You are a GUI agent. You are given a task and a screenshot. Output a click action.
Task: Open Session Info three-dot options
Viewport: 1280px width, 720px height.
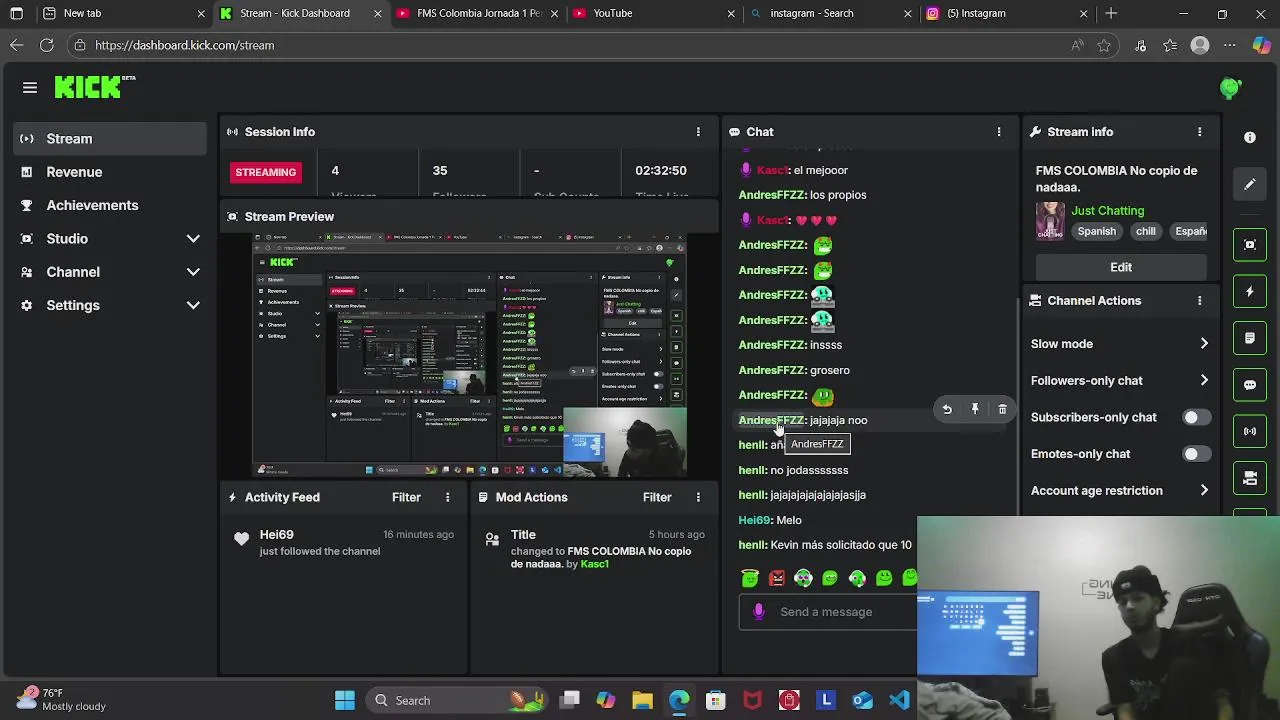click(x=698, y=132)
